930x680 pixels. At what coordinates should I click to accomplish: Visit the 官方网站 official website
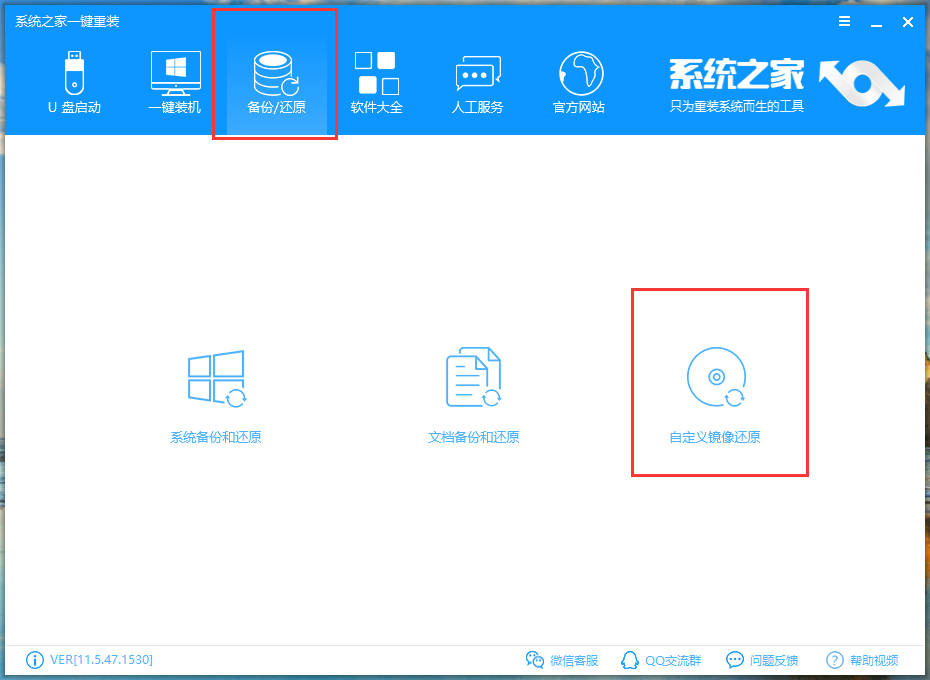pyautogui.click(x=578, y=80)
